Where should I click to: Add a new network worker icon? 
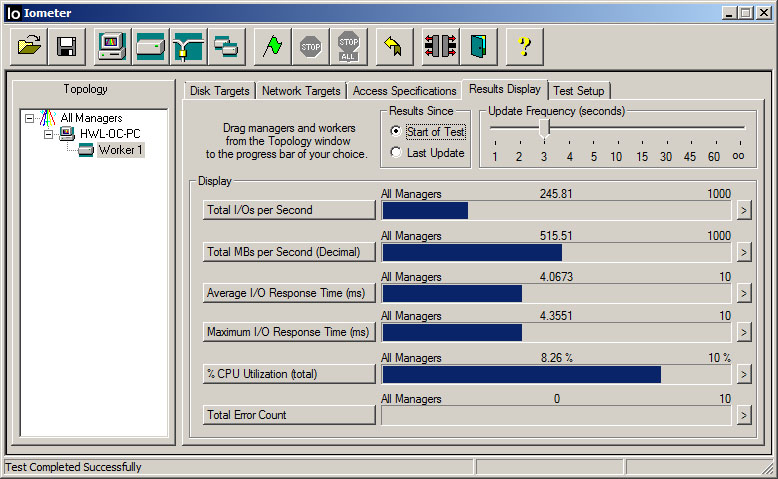click(x=188, y=47)
